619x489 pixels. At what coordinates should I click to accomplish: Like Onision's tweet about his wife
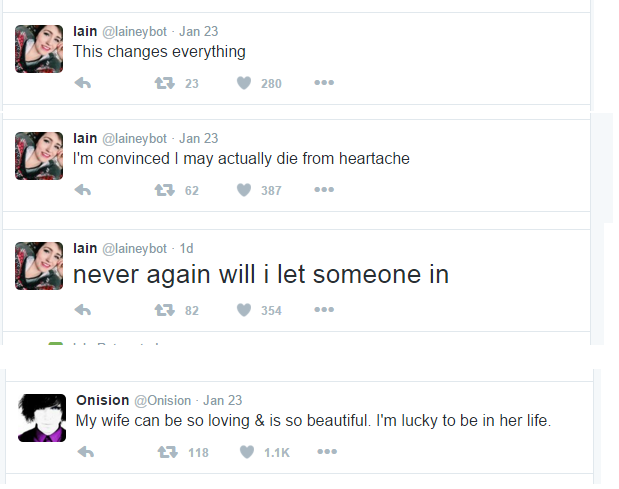coord(247,452)
